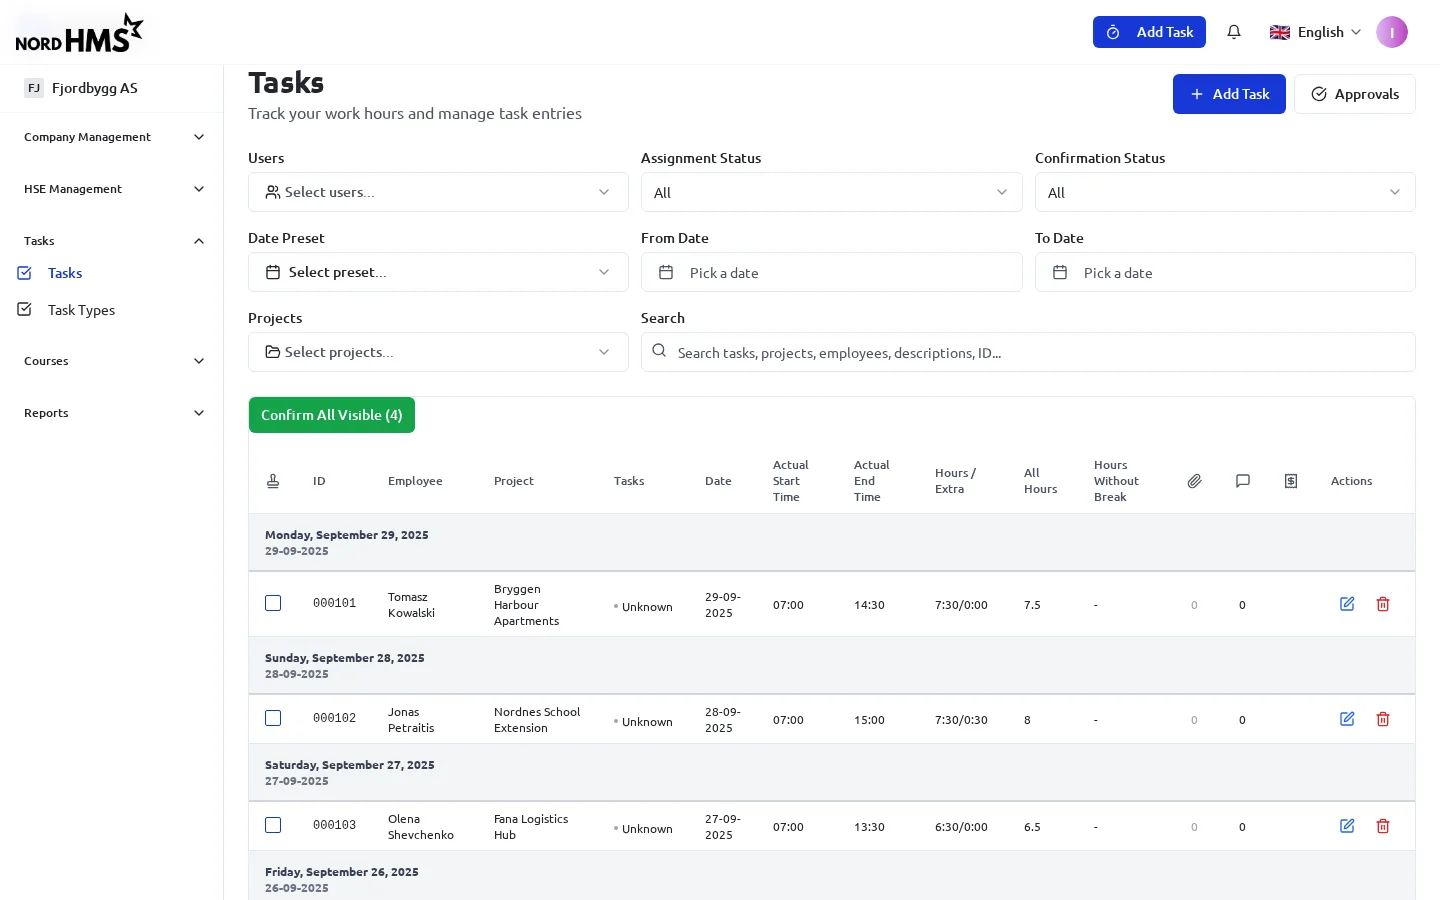Click hours value 7:30/0:30

point(961,720)
